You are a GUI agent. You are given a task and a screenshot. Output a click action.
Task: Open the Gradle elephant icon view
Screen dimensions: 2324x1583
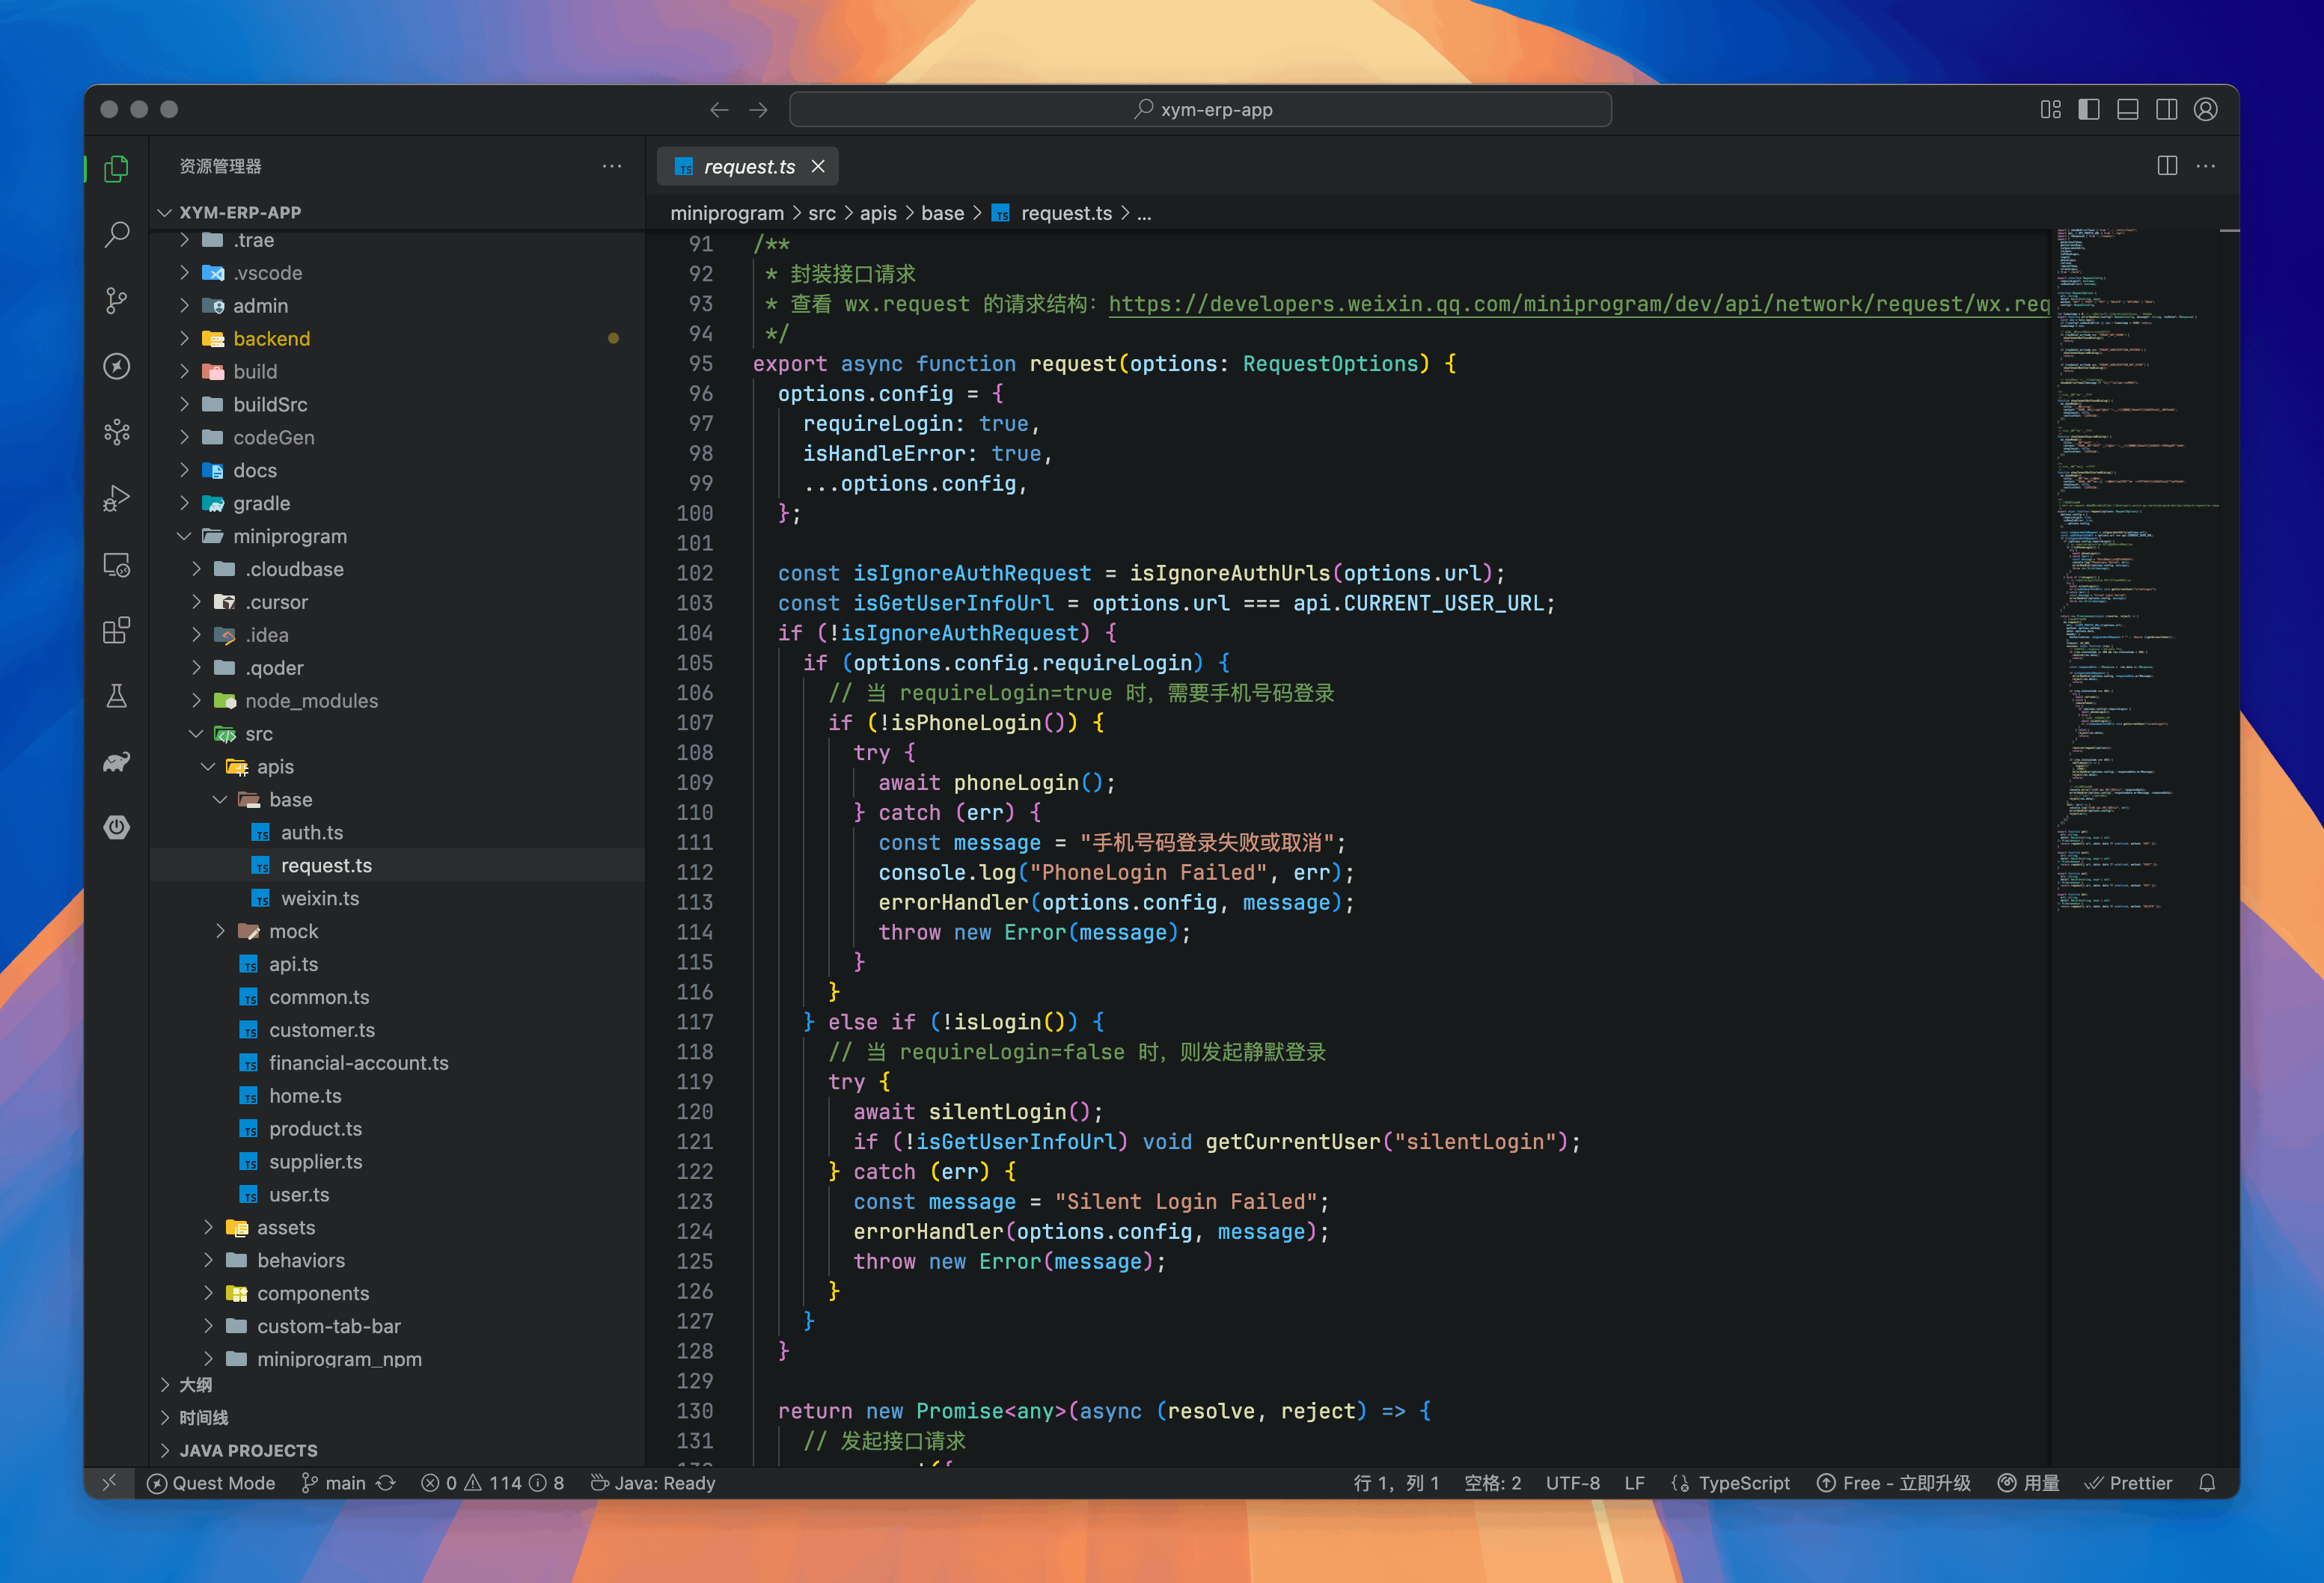117,762
